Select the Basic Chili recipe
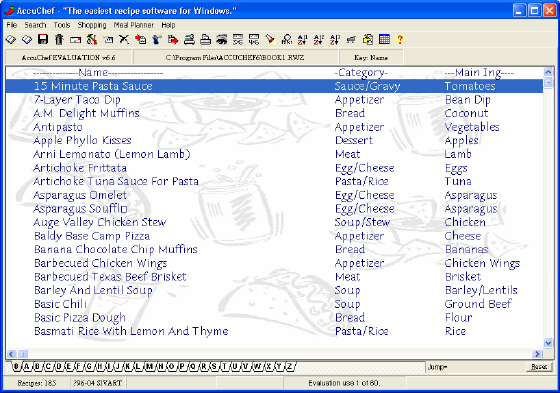The width and height of the screenshot is (560, 393). coord(274,304)
